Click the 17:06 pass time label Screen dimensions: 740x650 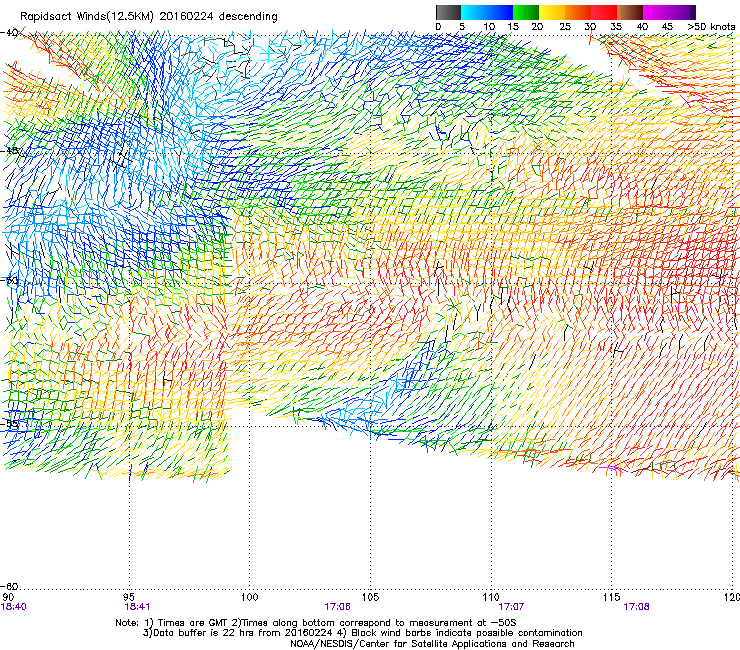coord(337,607)
